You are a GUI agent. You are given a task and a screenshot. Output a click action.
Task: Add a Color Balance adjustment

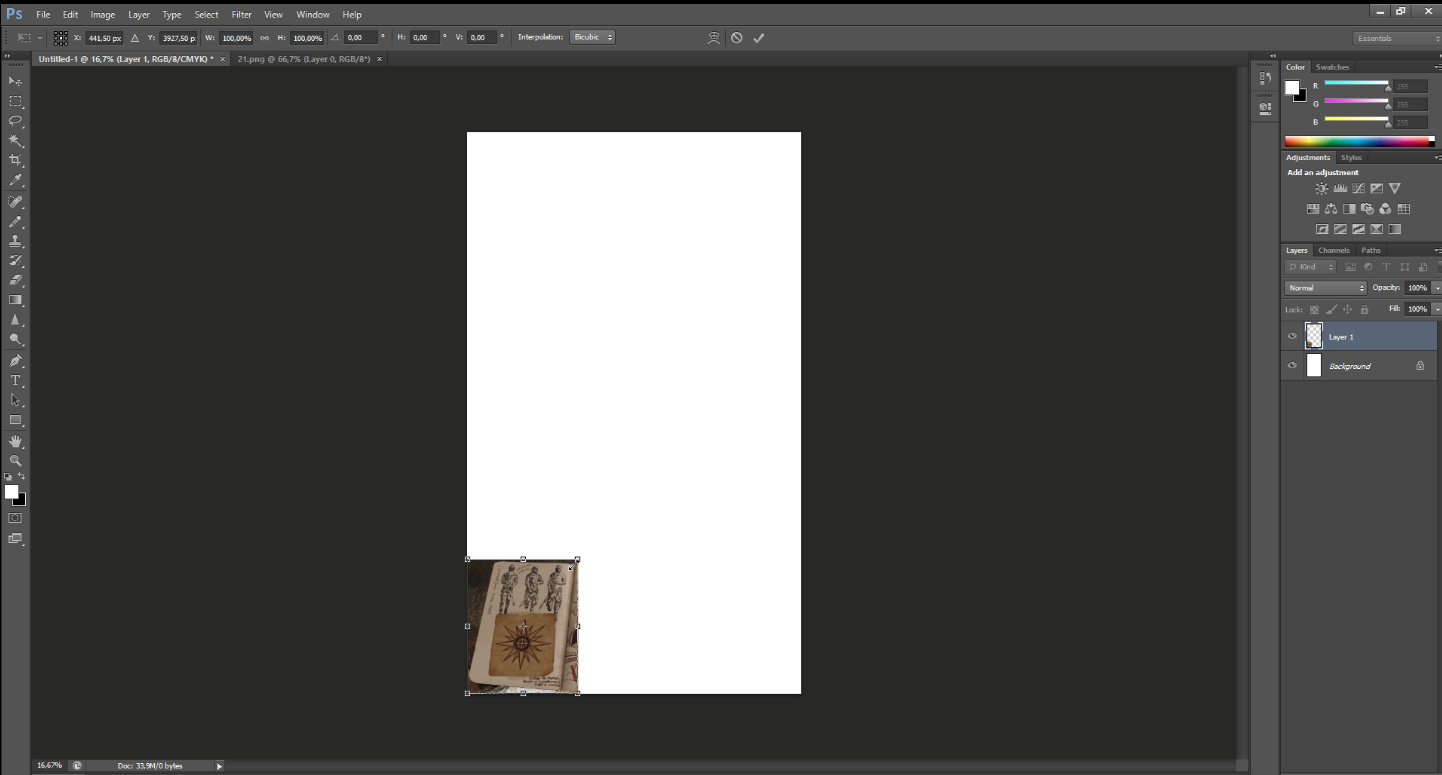[x=1331, y=209]
